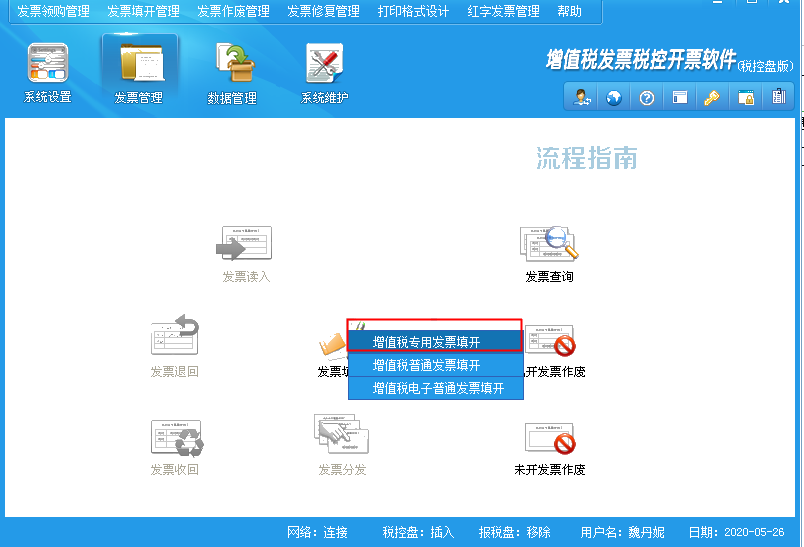Click the 系统设置 label text
Image resolution: width=804 pixels, height=547 pixels.
[x=47, y=97]
